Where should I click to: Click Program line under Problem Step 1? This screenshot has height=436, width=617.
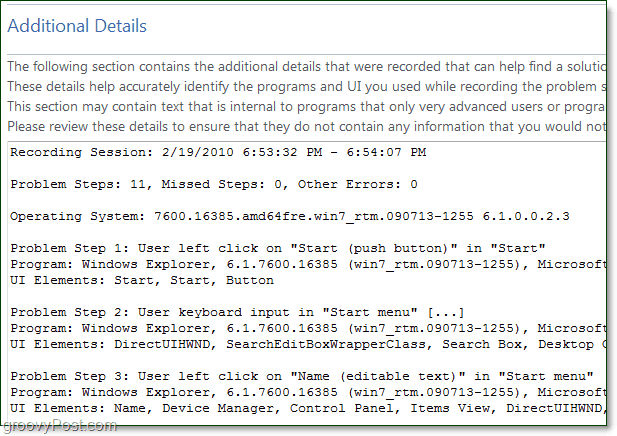click(x=308, y=264)
